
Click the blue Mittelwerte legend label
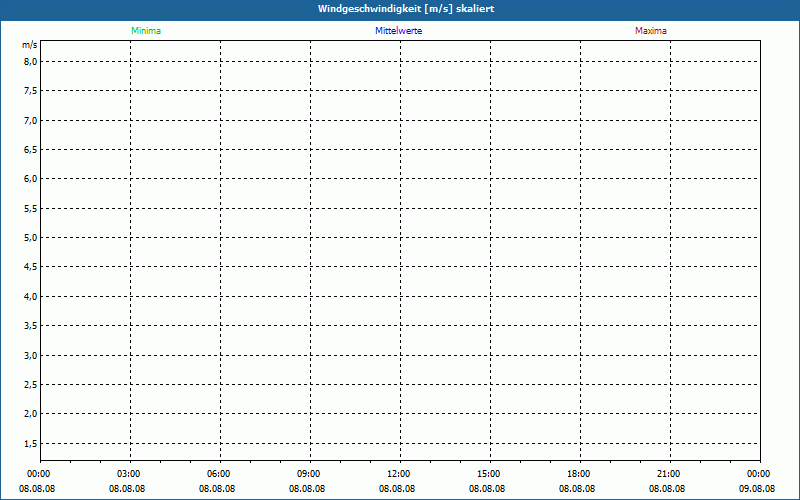pyautogui.click(x=398, y=31)
